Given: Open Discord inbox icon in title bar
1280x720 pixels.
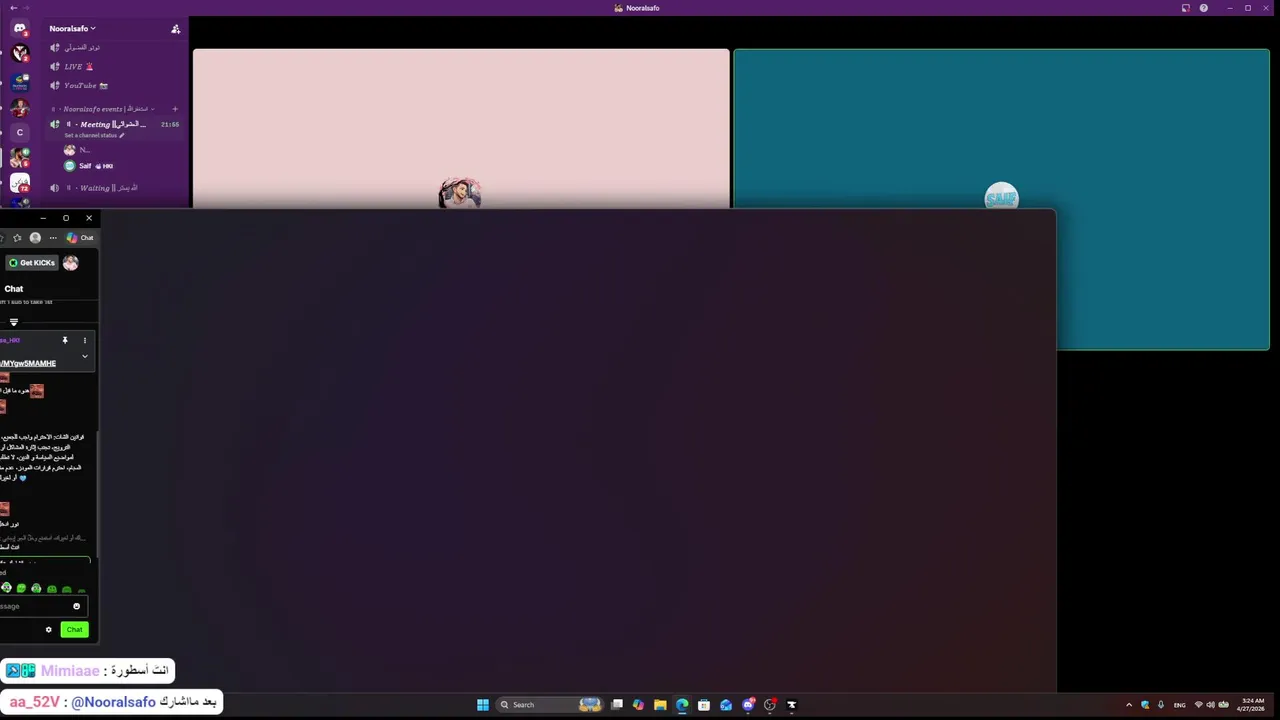Looking at the screenshot, I should tap(1186, 8).
